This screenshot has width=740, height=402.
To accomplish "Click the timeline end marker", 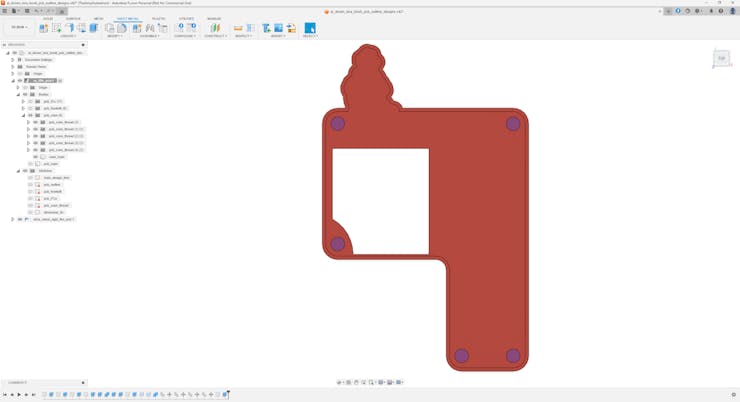I will [x=228, y=394].
